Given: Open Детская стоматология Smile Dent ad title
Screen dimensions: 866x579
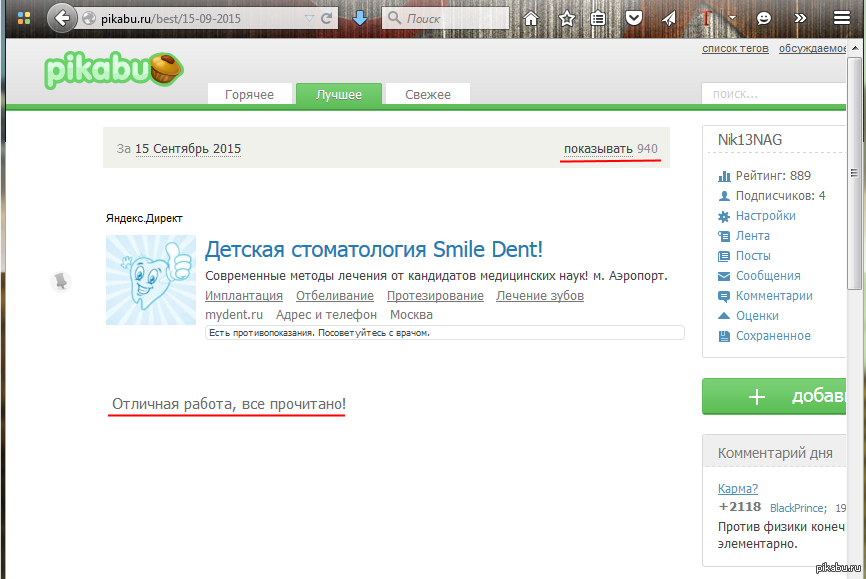Looking at the screenshot, I should [x=373, y=250].
